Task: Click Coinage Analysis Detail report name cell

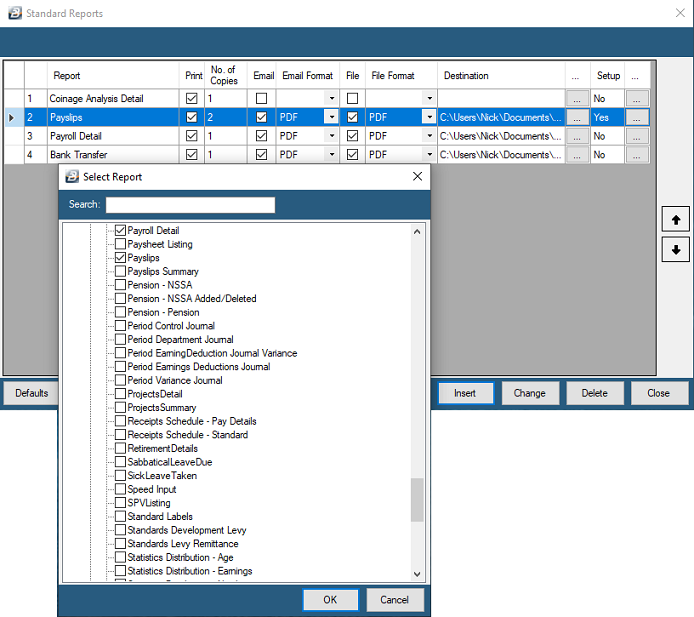Action: (113, 98)
